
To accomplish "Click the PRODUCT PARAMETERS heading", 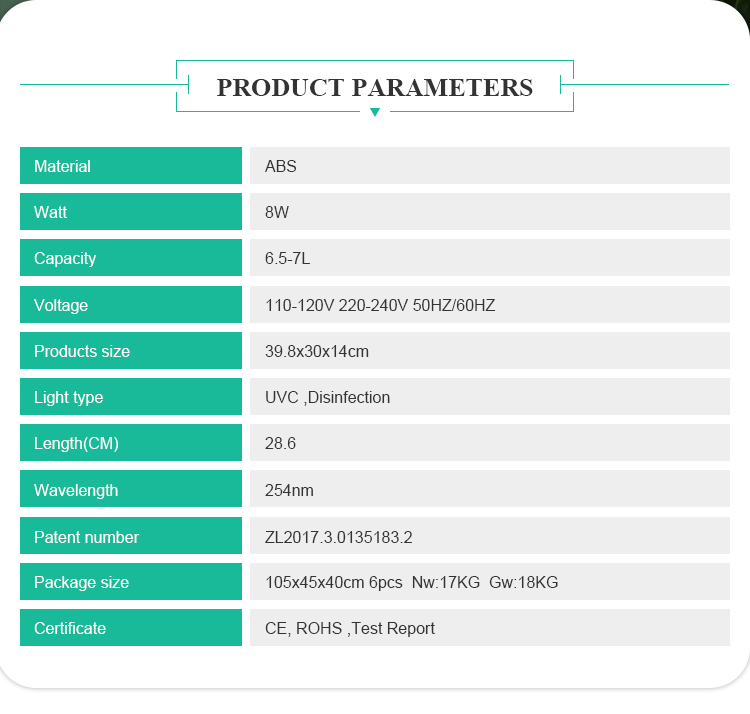I will pos(375,88).
